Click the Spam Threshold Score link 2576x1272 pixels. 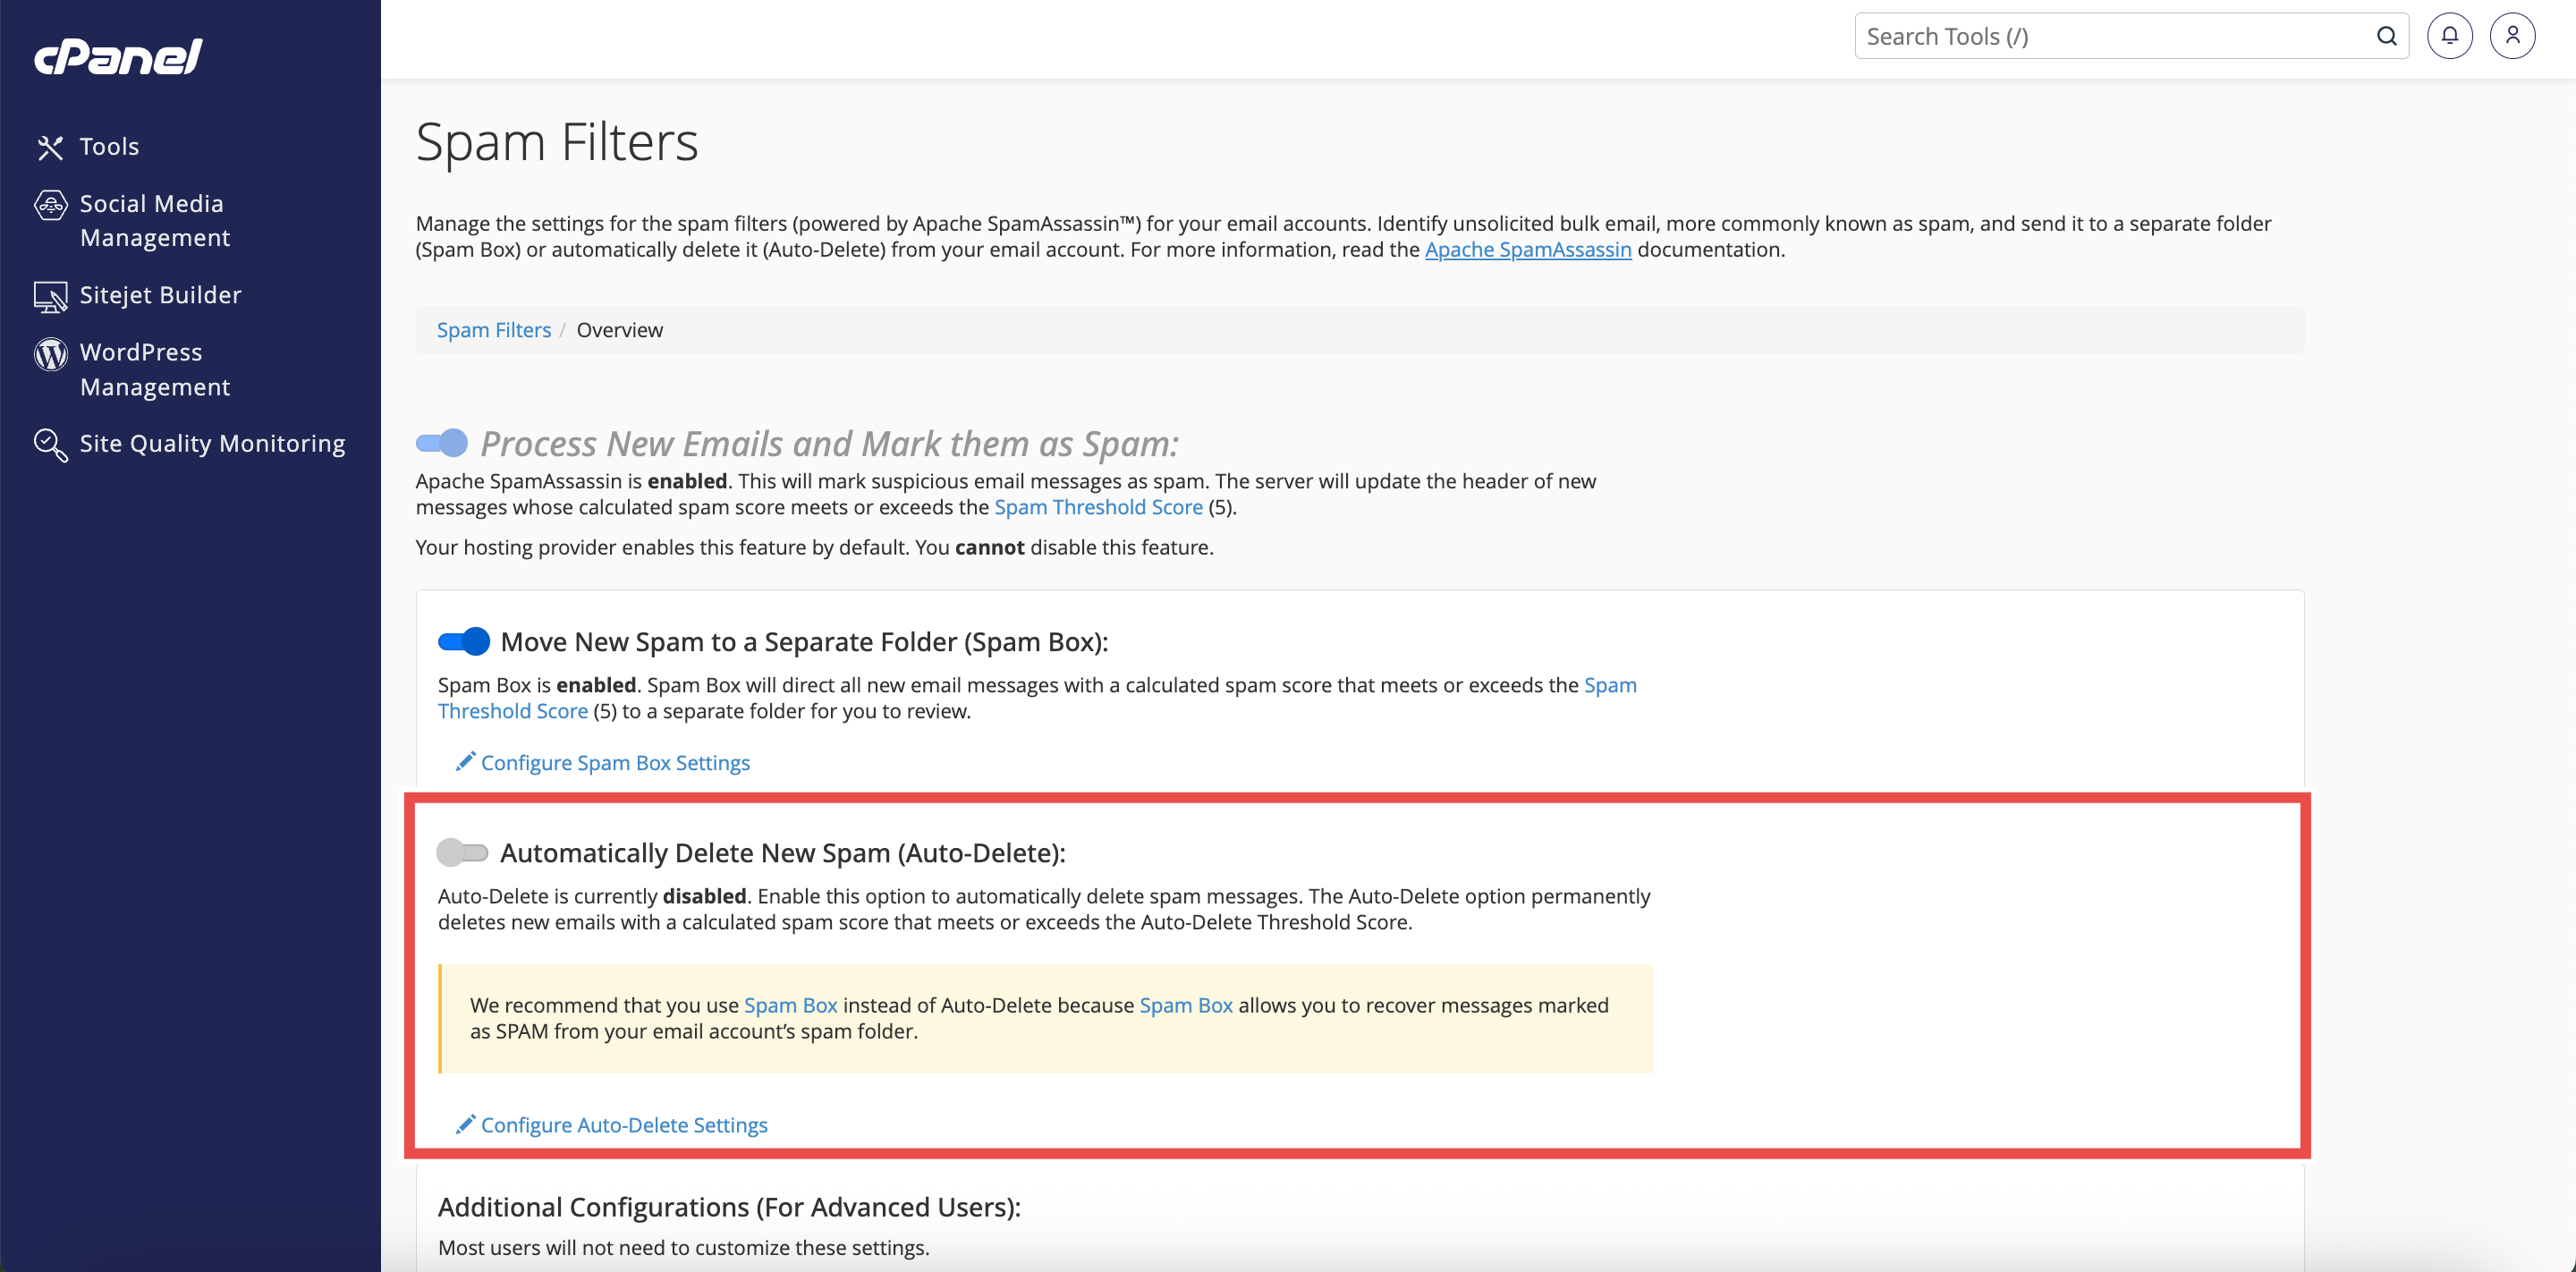[x=1097, y=507]
